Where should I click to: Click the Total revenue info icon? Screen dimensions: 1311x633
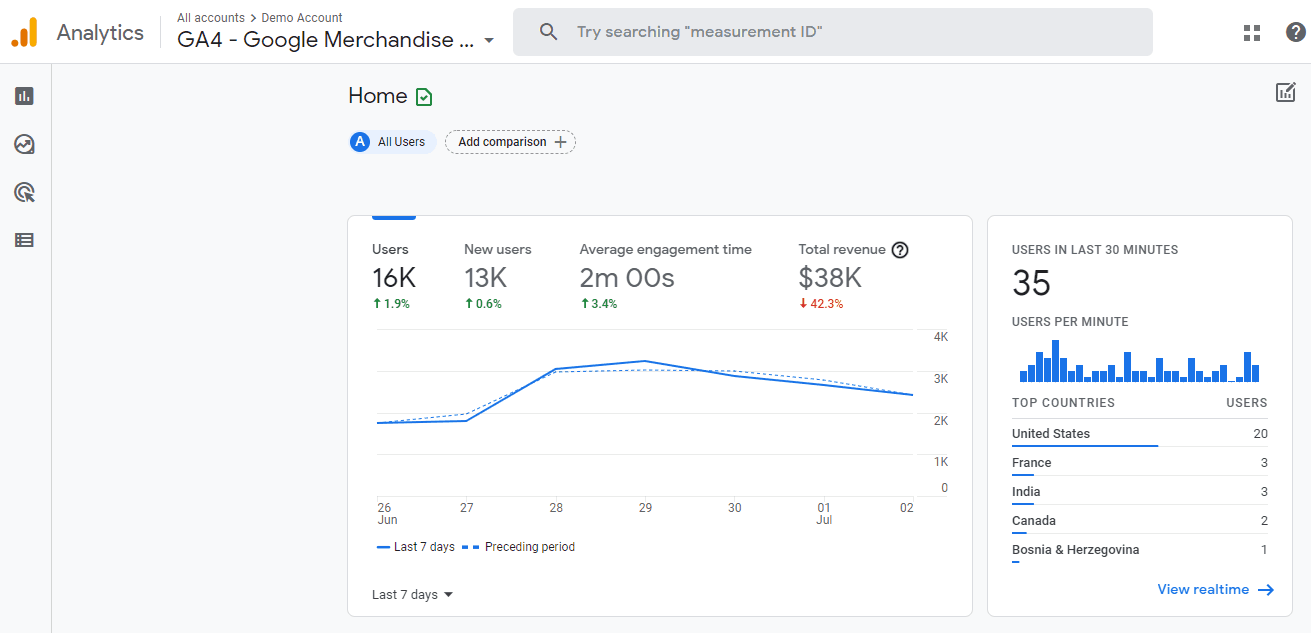[899, 250]
